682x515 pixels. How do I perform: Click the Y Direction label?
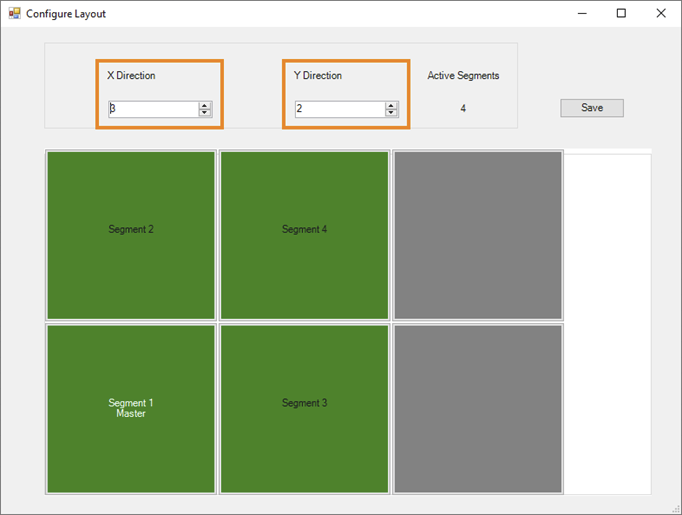pyautogui.click(x=318, y=76)
